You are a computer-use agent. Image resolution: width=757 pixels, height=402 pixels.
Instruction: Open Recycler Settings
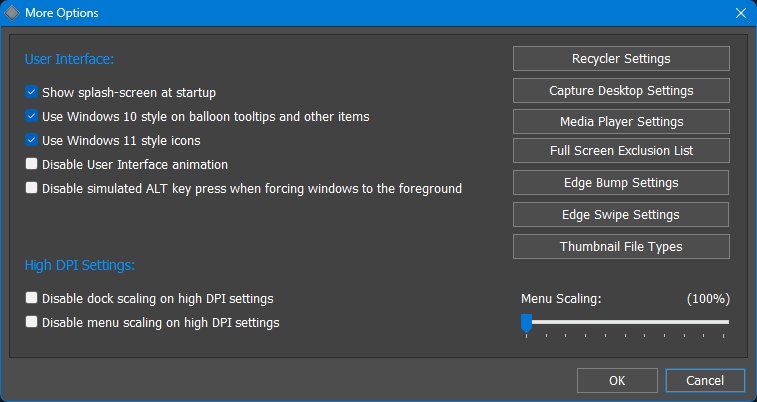(x=621, y=58)
